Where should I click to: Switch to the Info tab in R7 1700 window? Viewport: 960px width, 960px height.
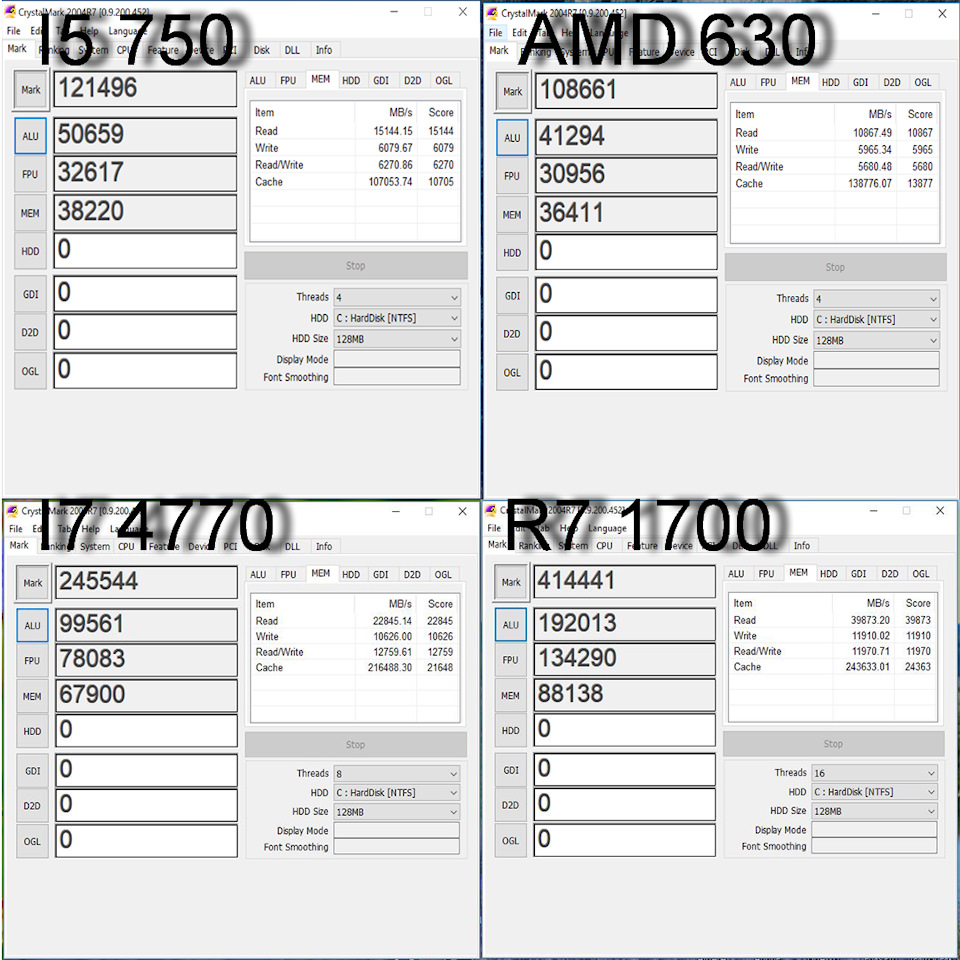click(801, 546)
